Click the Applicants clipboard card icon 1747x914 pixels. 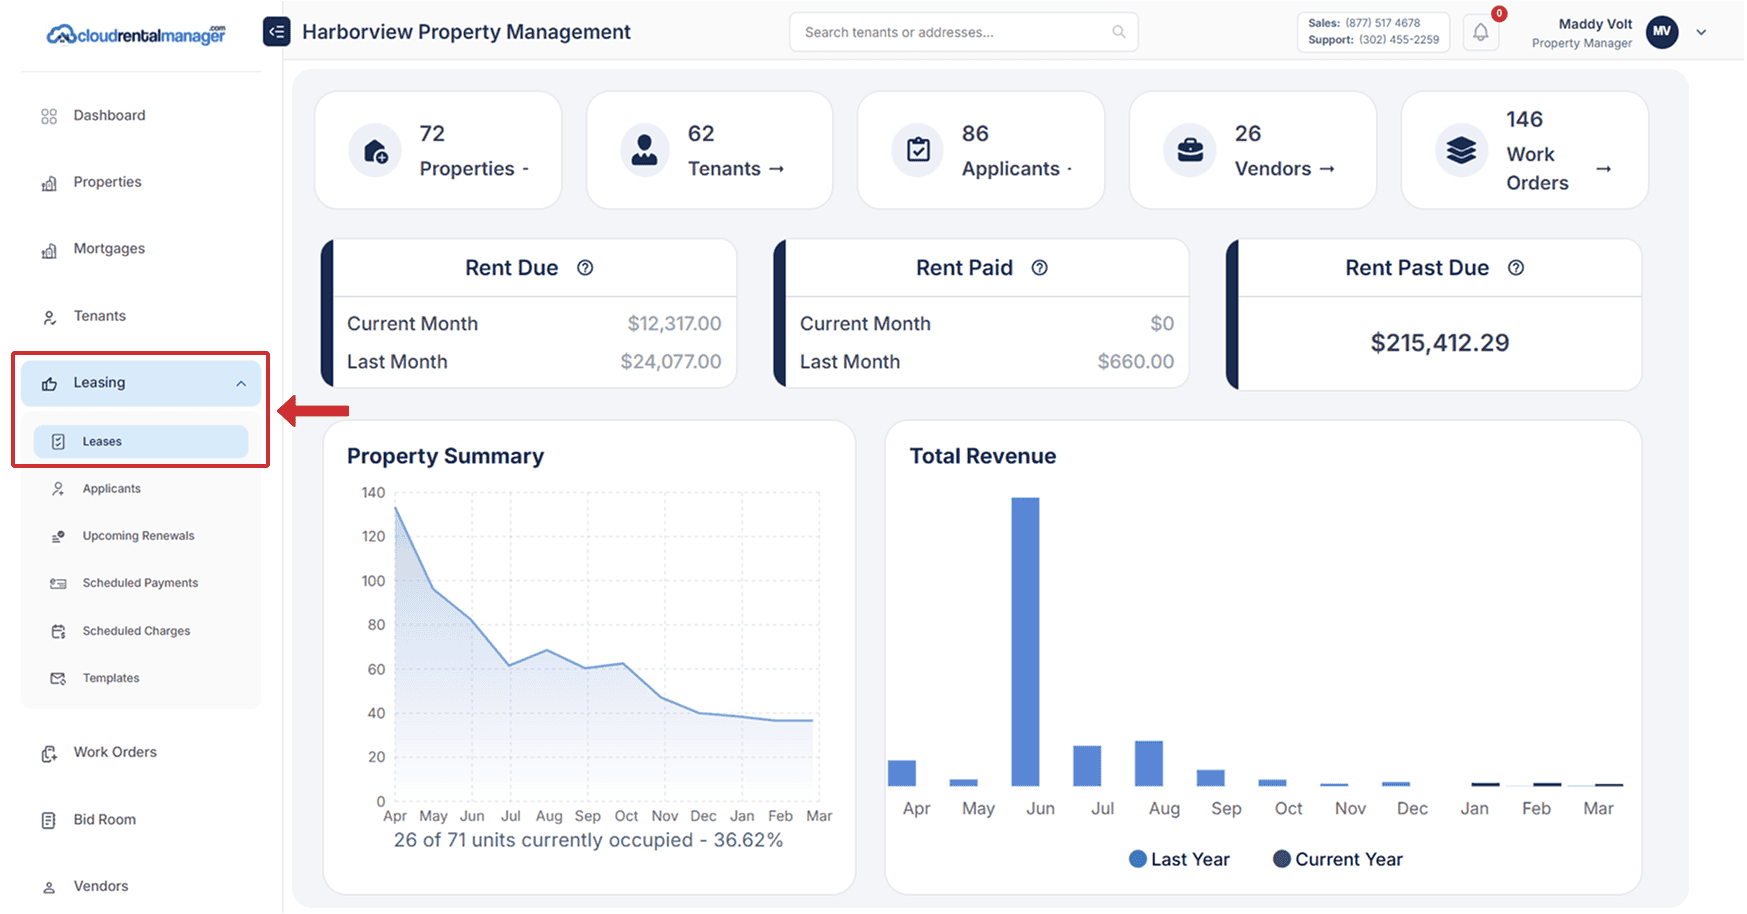coord(918,151)
